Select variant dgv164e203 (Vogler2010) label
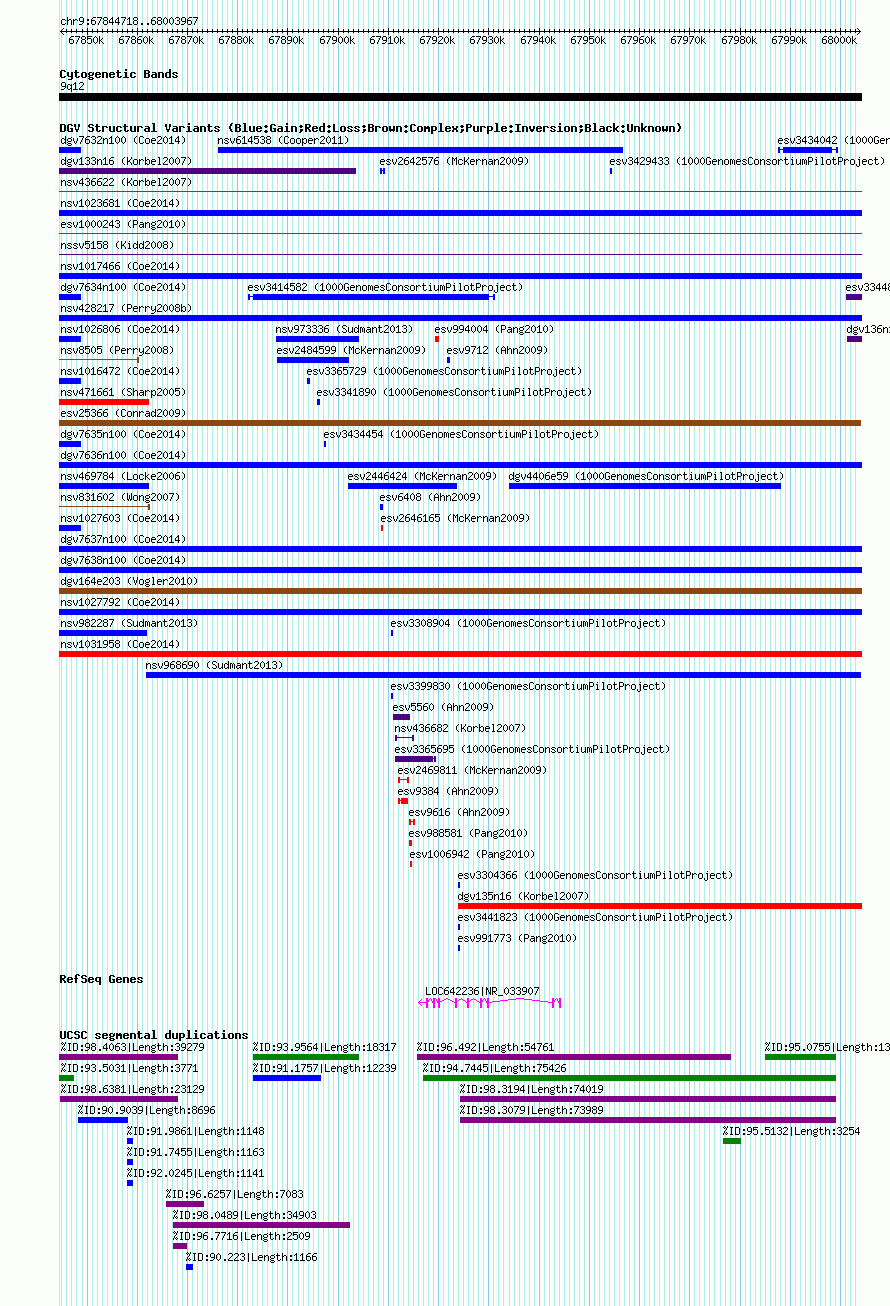The width and height of the screenshot is (890, 1306). (x=129, y=581)
